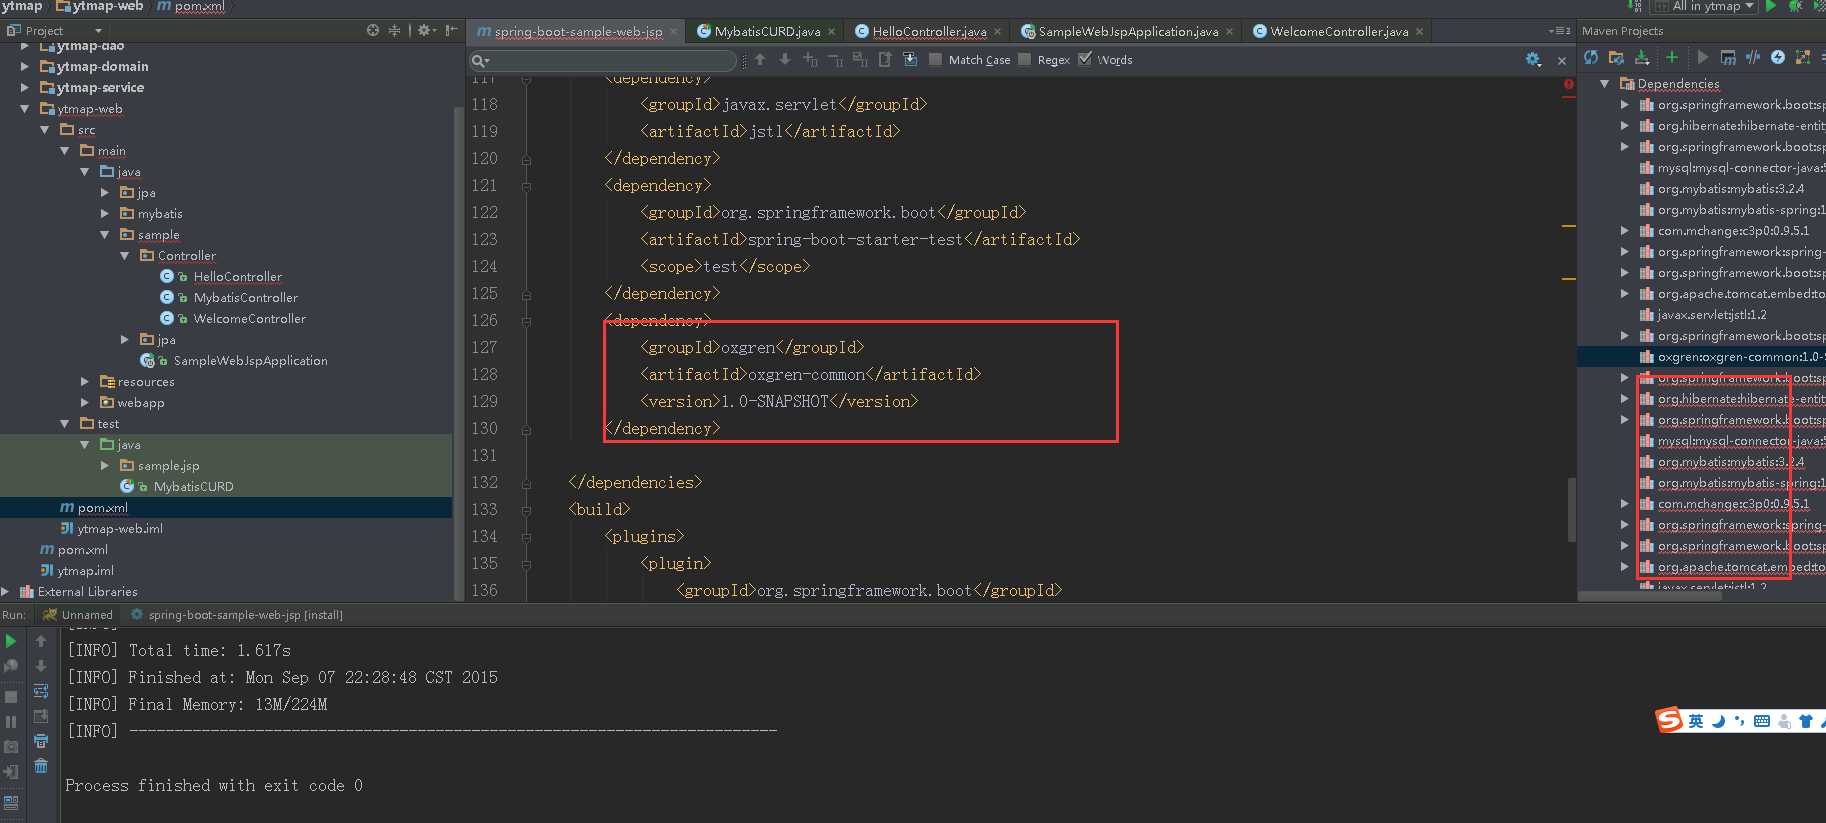Open WelcomeController in project tree
Image resolution: width=1826 pixels, height=823 pixels.
click(249, 319)
